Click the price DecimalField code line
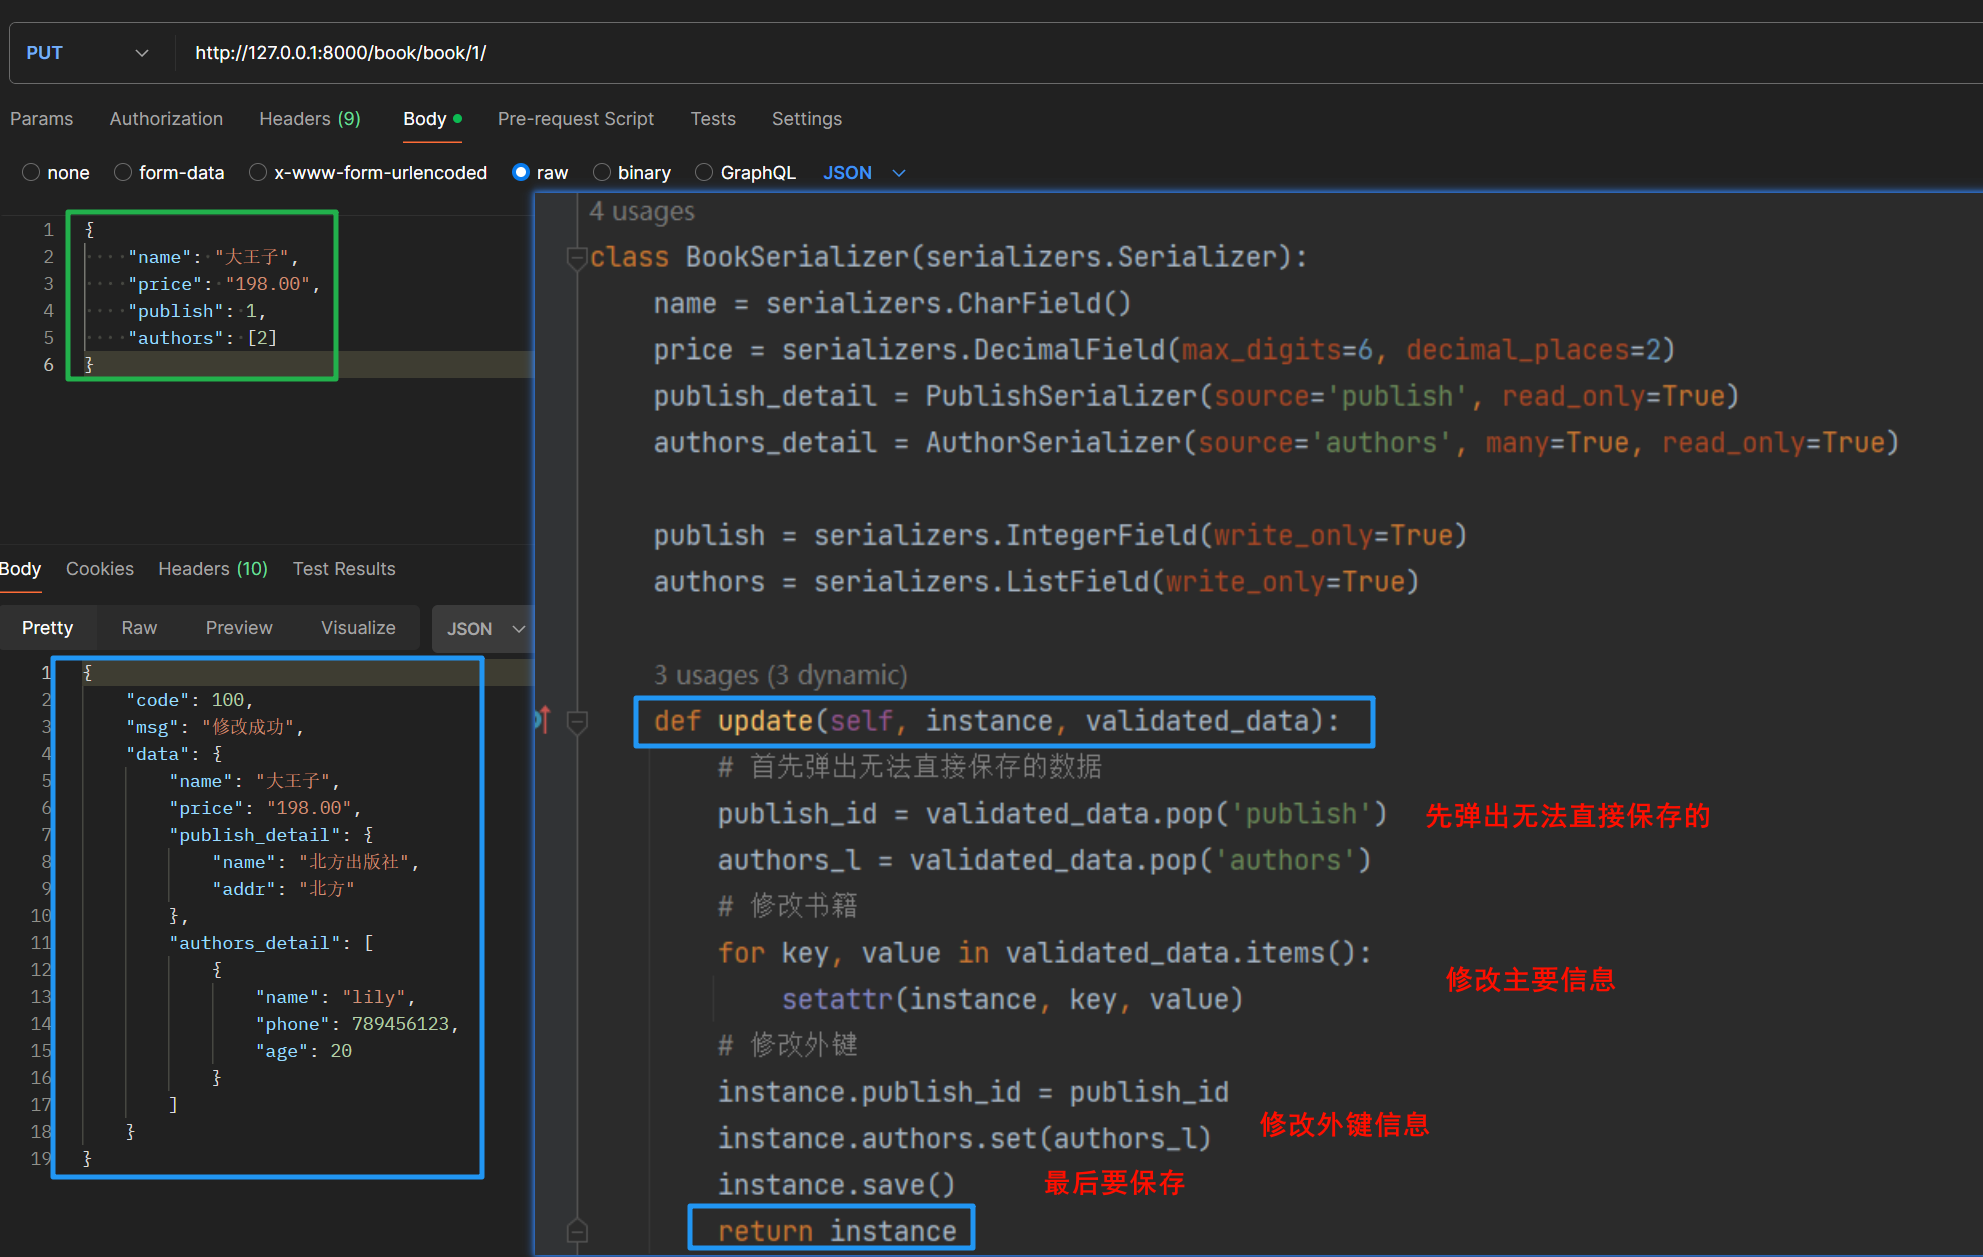Image resolution: width=1983 pixels, height=1257 pixels. (1164, 350)
